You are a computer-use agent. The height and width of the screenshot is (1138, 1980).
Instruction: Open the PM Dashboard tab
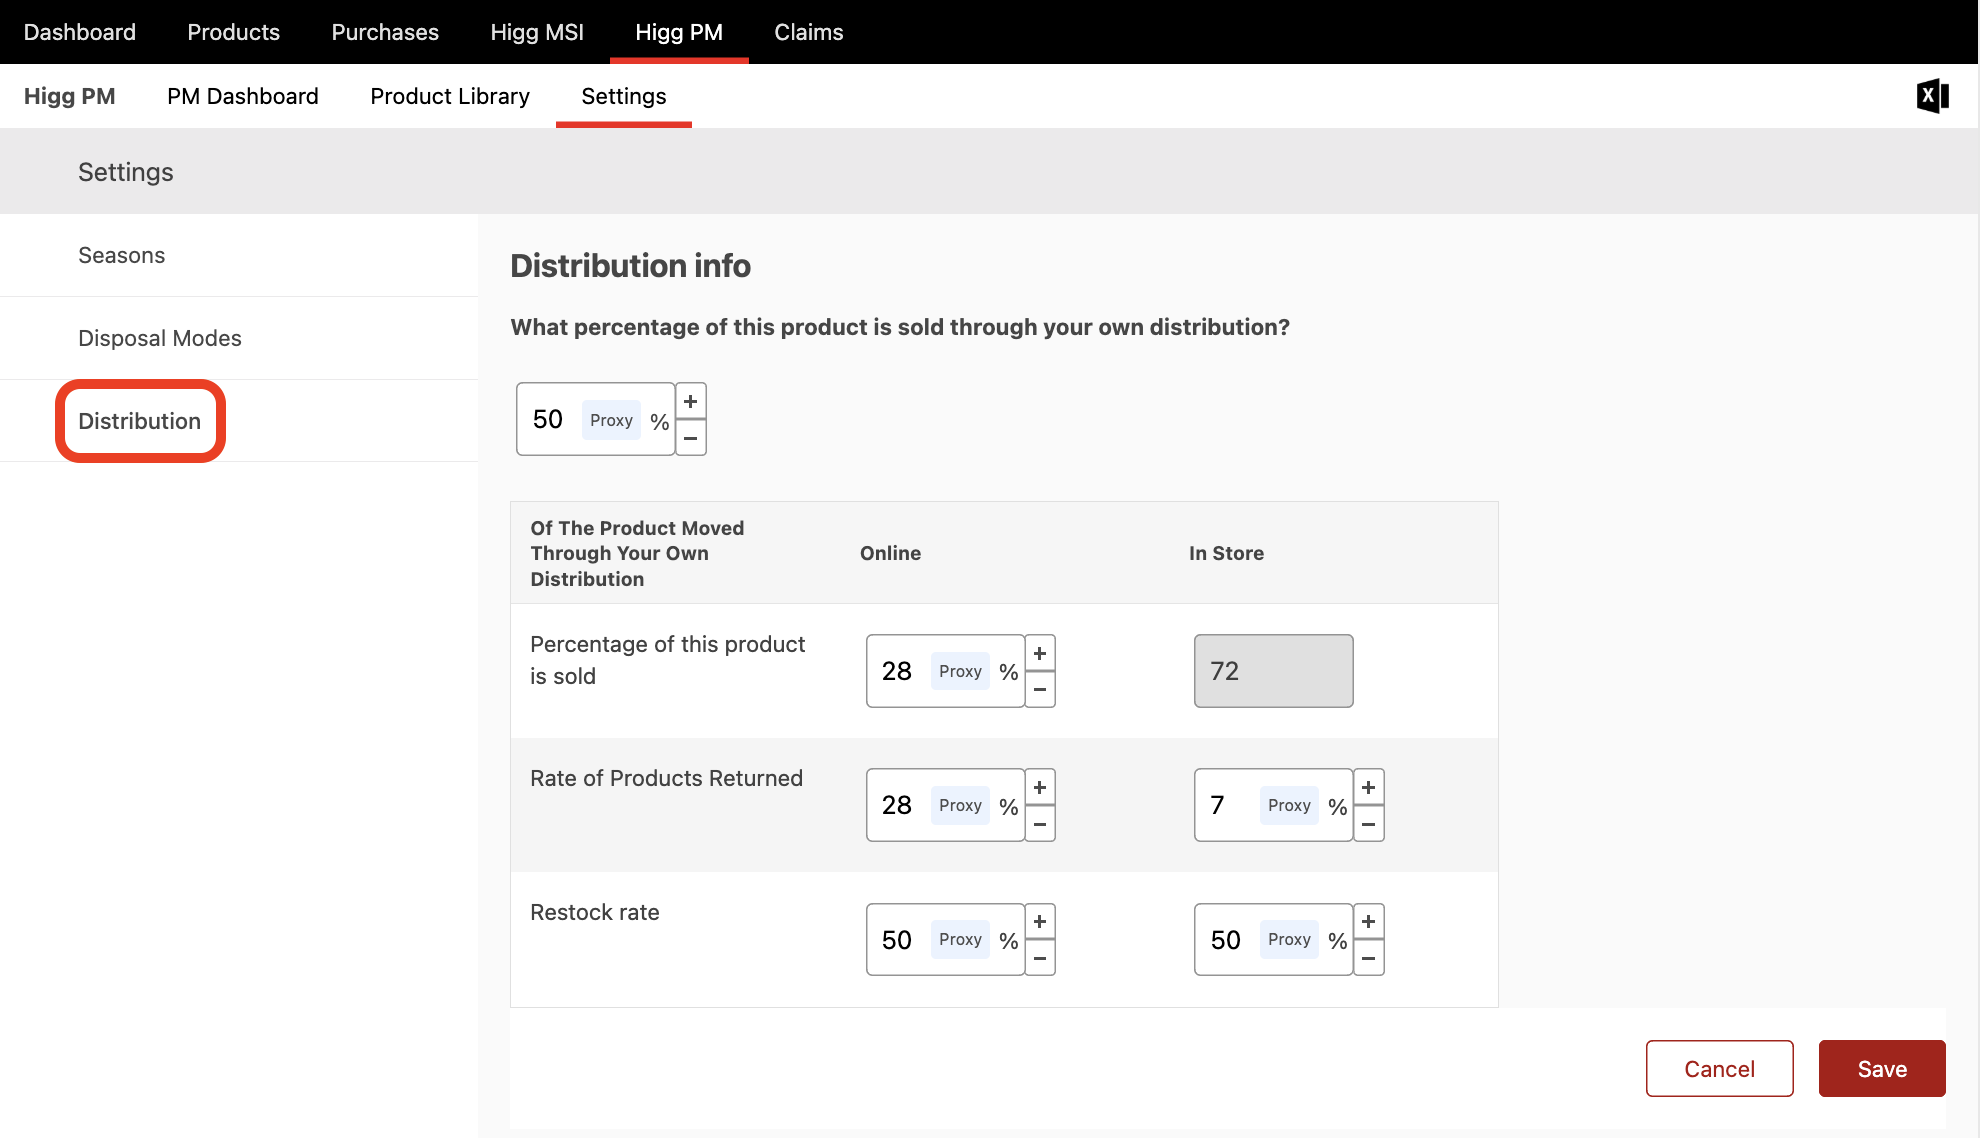pyautogui.click(x=243, y=96)
